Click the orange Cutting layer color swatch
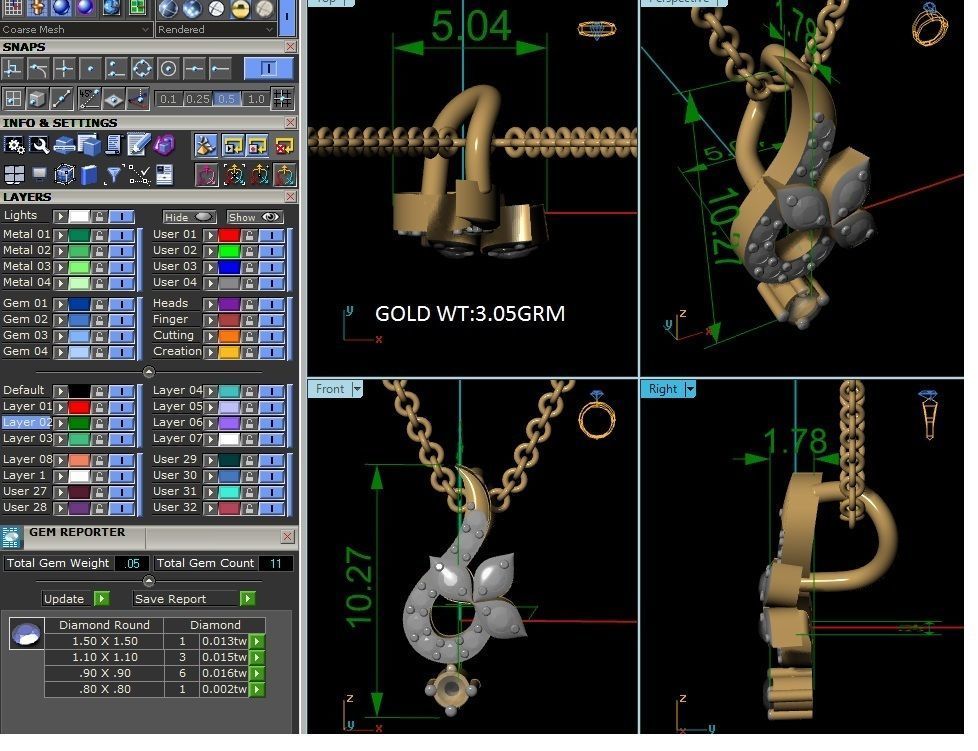978x751 pixels. [x=229, y=336]
